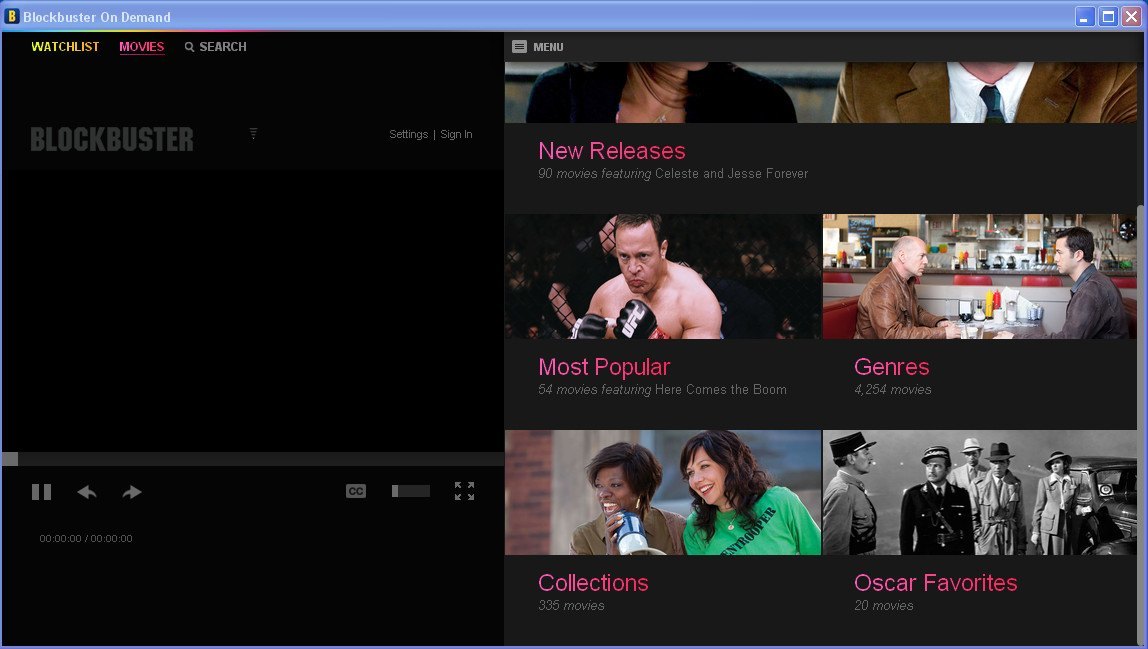Image resolution: width=1148 pixels, height=649 pixels.
Task: Click the BLOCKBUSTER logo
Action: coord(112,139)
